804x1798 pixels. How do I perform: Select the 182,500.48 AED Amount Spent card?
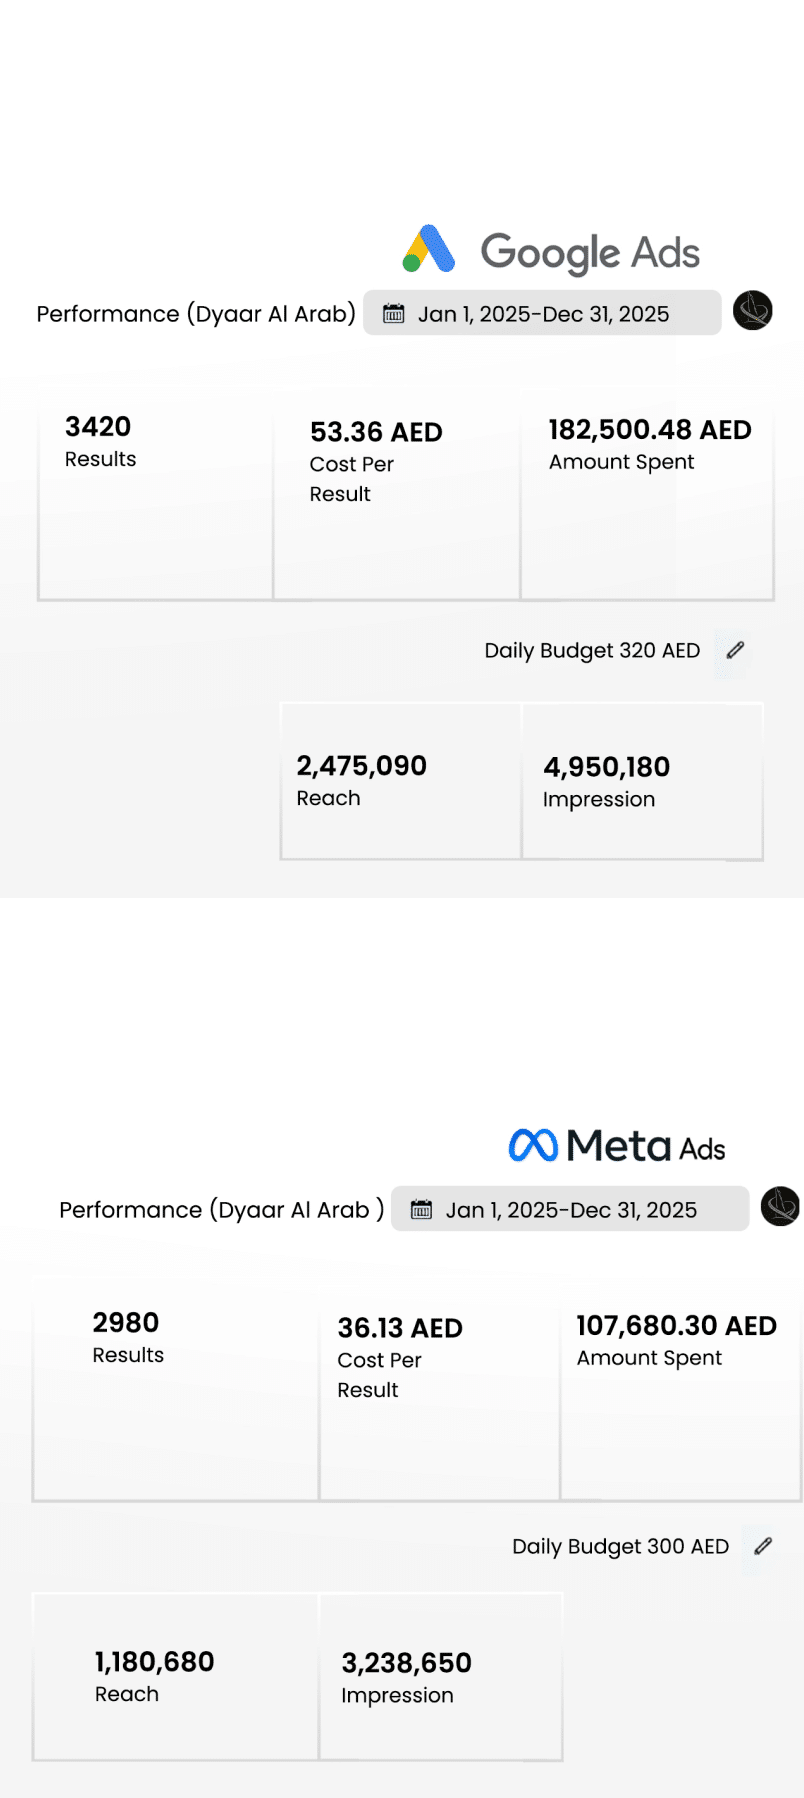point(647,497)
